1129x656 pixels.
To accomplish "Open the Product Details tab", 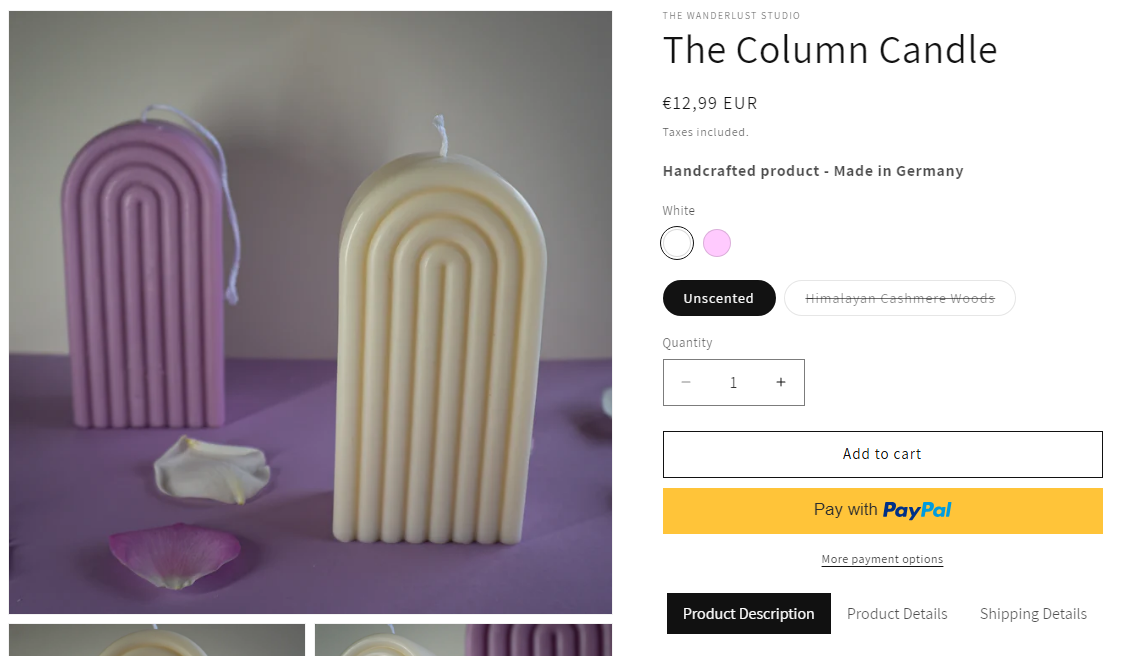I will pyautogui.click(x=897, y=614).
